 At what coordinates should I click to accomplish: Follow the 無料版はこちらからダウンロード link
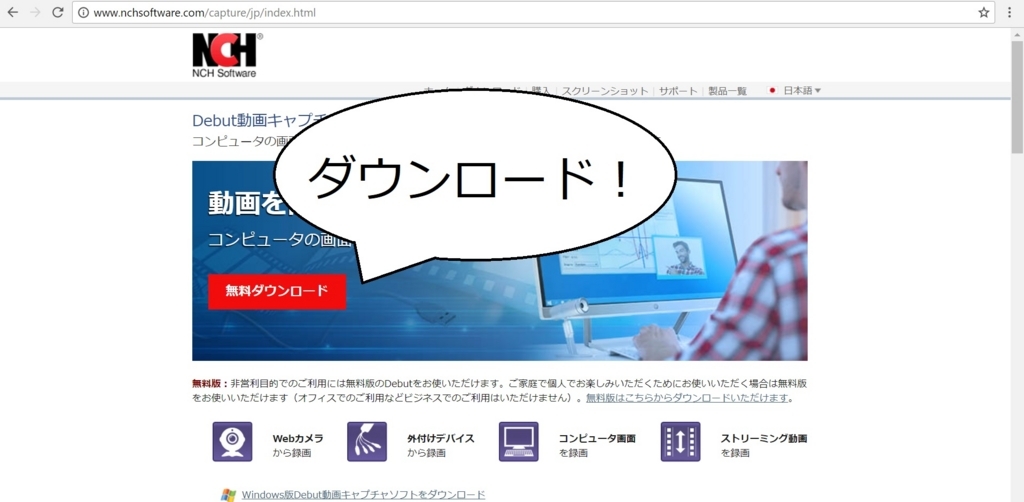[687, 398]
